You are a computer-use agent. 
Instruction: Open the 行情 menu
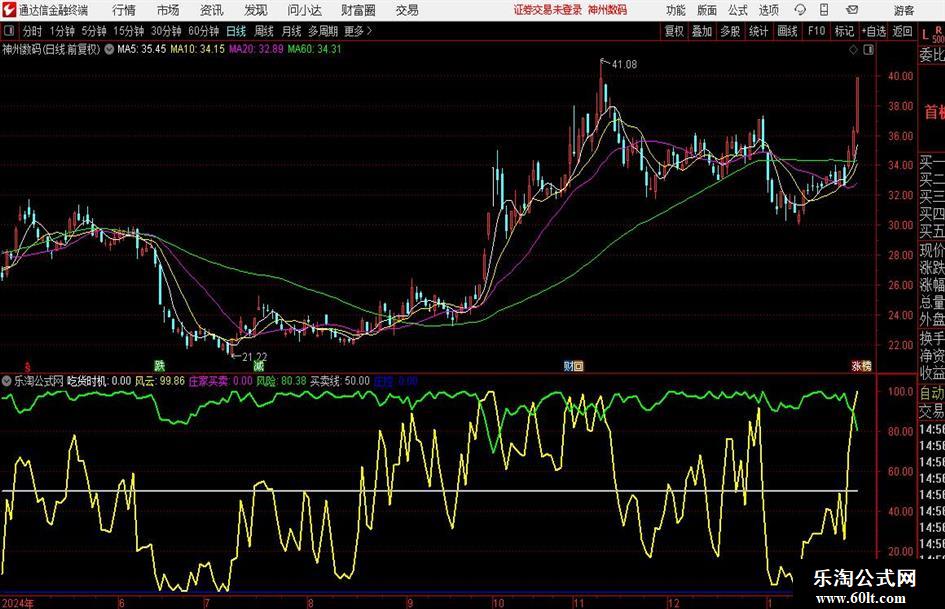coord(124,10)
